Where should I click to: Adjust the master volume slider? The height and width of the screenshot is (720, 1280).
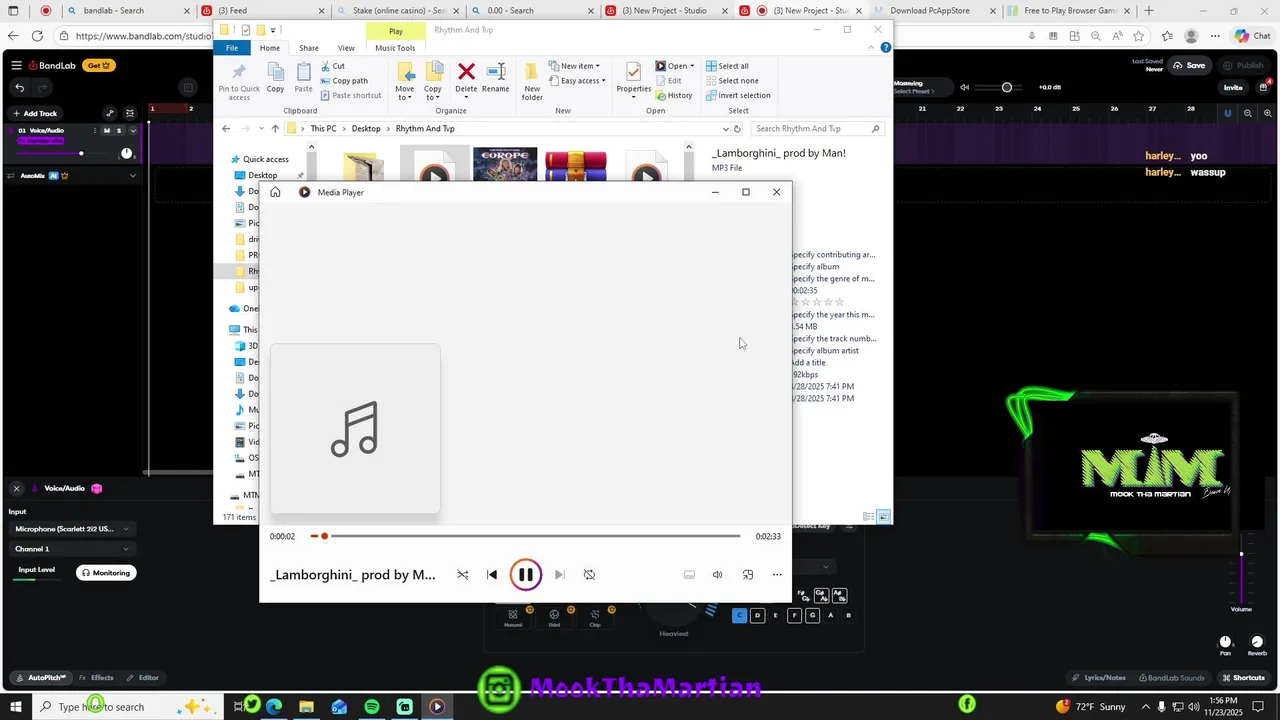click(1000, 87)
